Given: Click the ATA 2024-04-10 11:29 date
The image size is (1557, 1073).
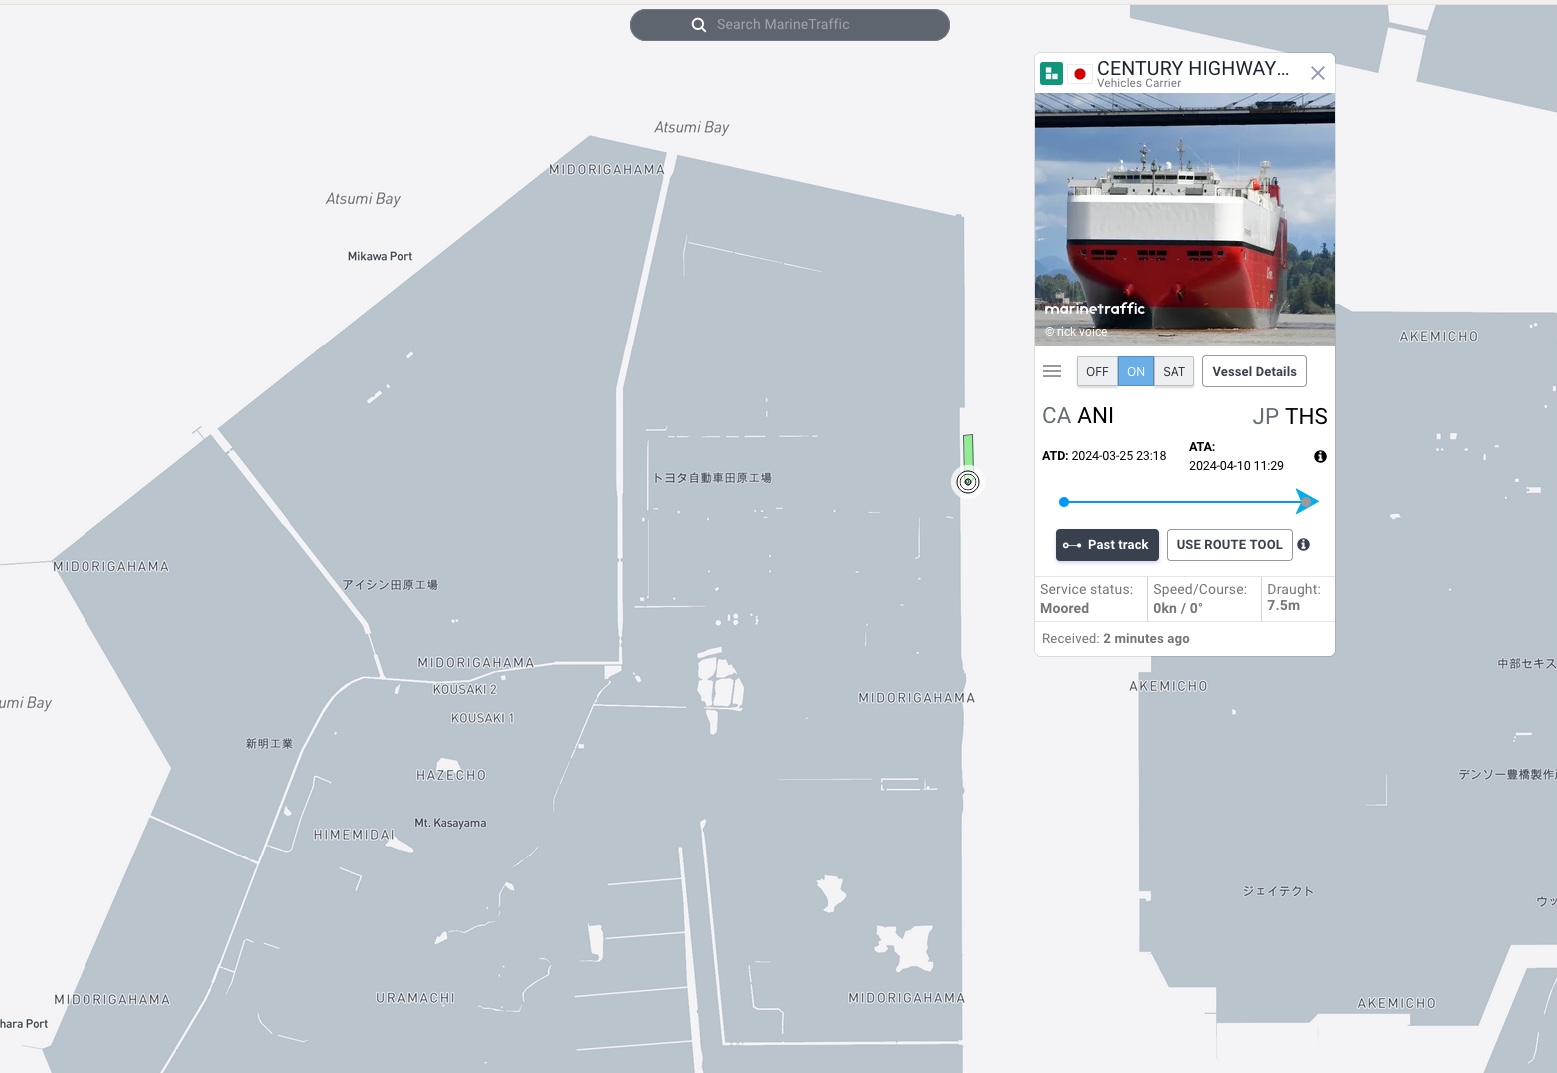Looking at the screenshot, I should 1236,466.
